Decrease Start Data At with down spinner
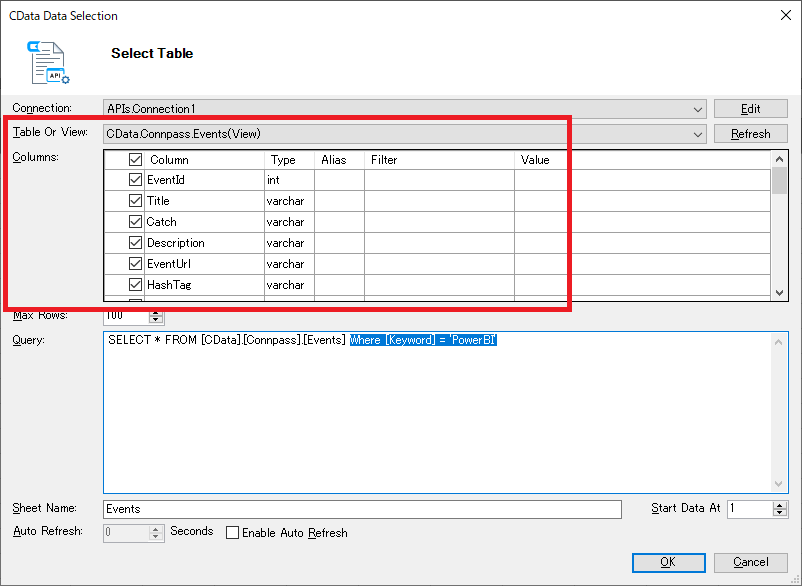The height and width of the screenshot is (586, 802). click(780, 513)
